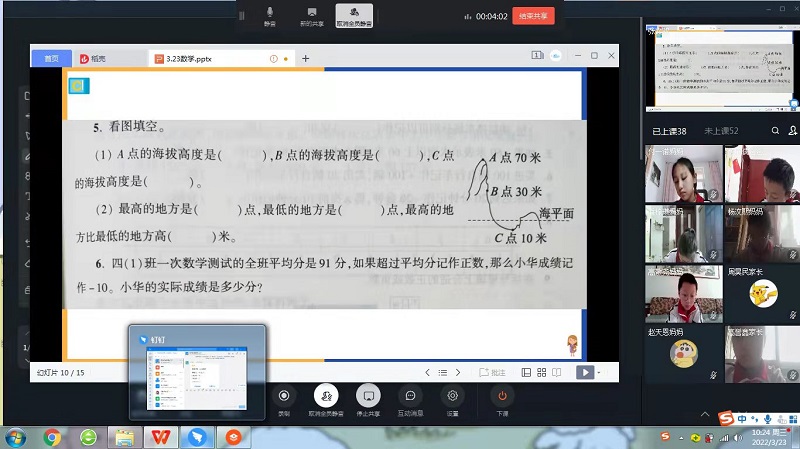Toggle 取消全员静音 in top sharing bar
The height and width of the screenshot is (449, 800).
click(354, 16)
